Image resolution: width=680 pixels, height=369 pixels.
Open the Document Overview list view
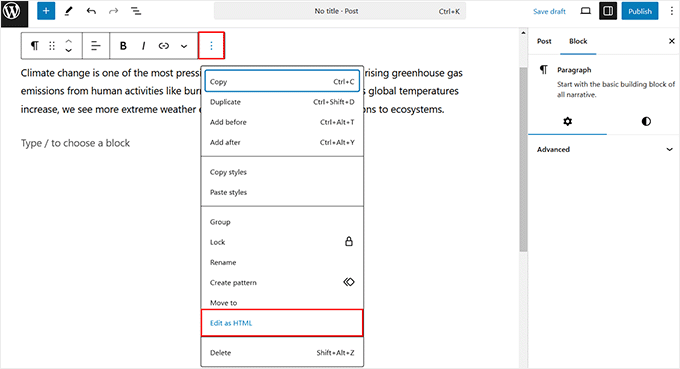point(136,11)
